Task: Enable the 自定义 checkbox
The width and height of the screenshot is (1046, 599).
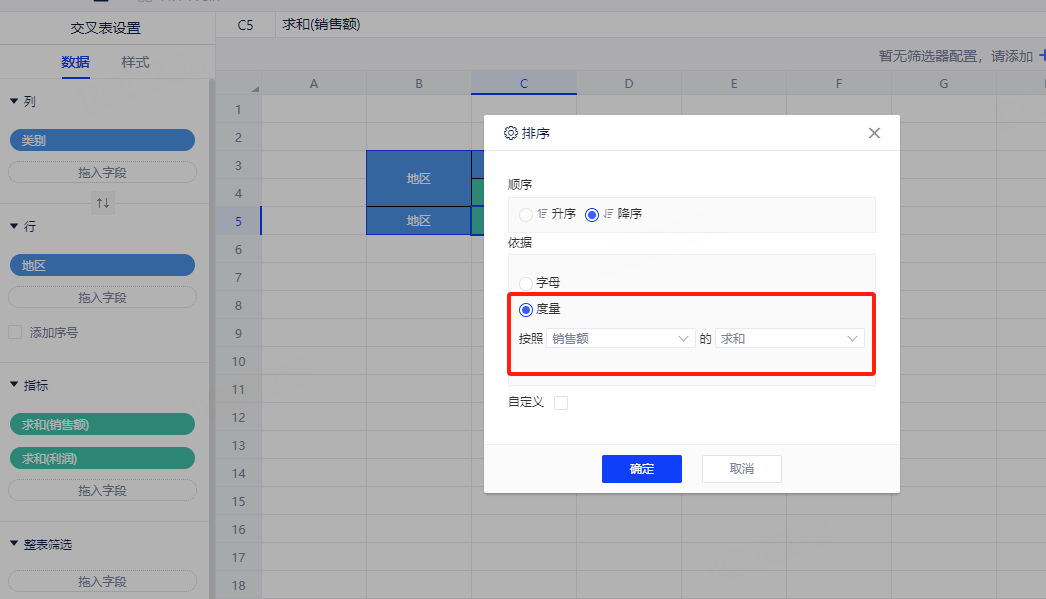Action: click(561, 403)
